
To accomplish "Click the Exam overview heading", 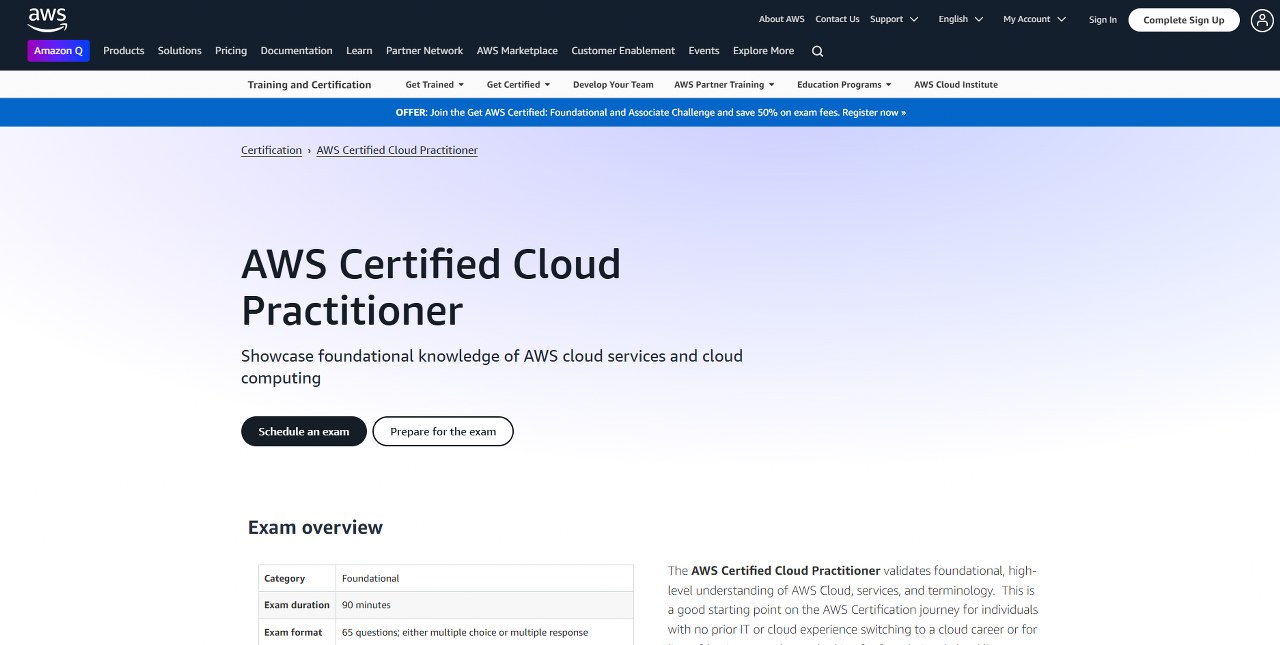I will coord(315,527).
